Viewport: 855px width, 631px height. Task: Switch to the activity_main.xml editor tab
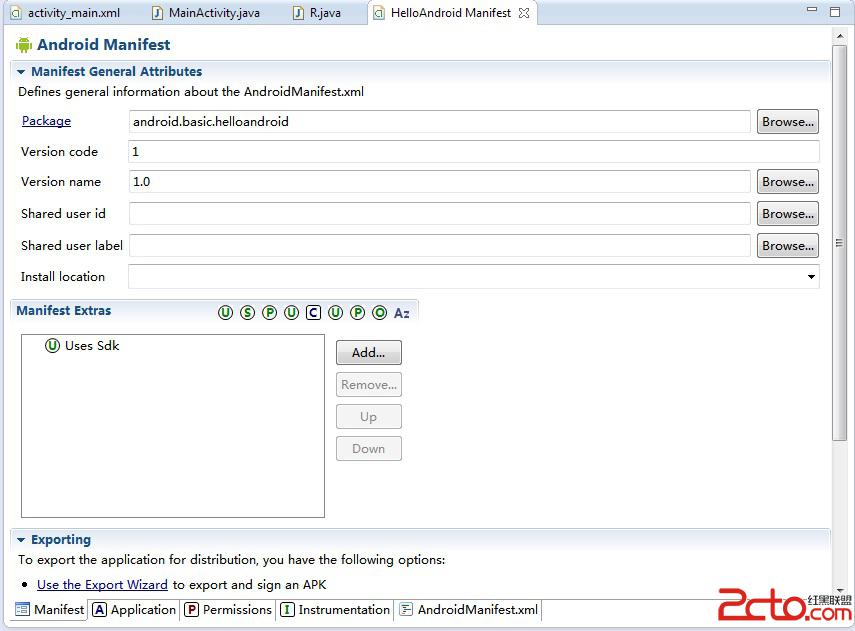click(x=66, y=13)
